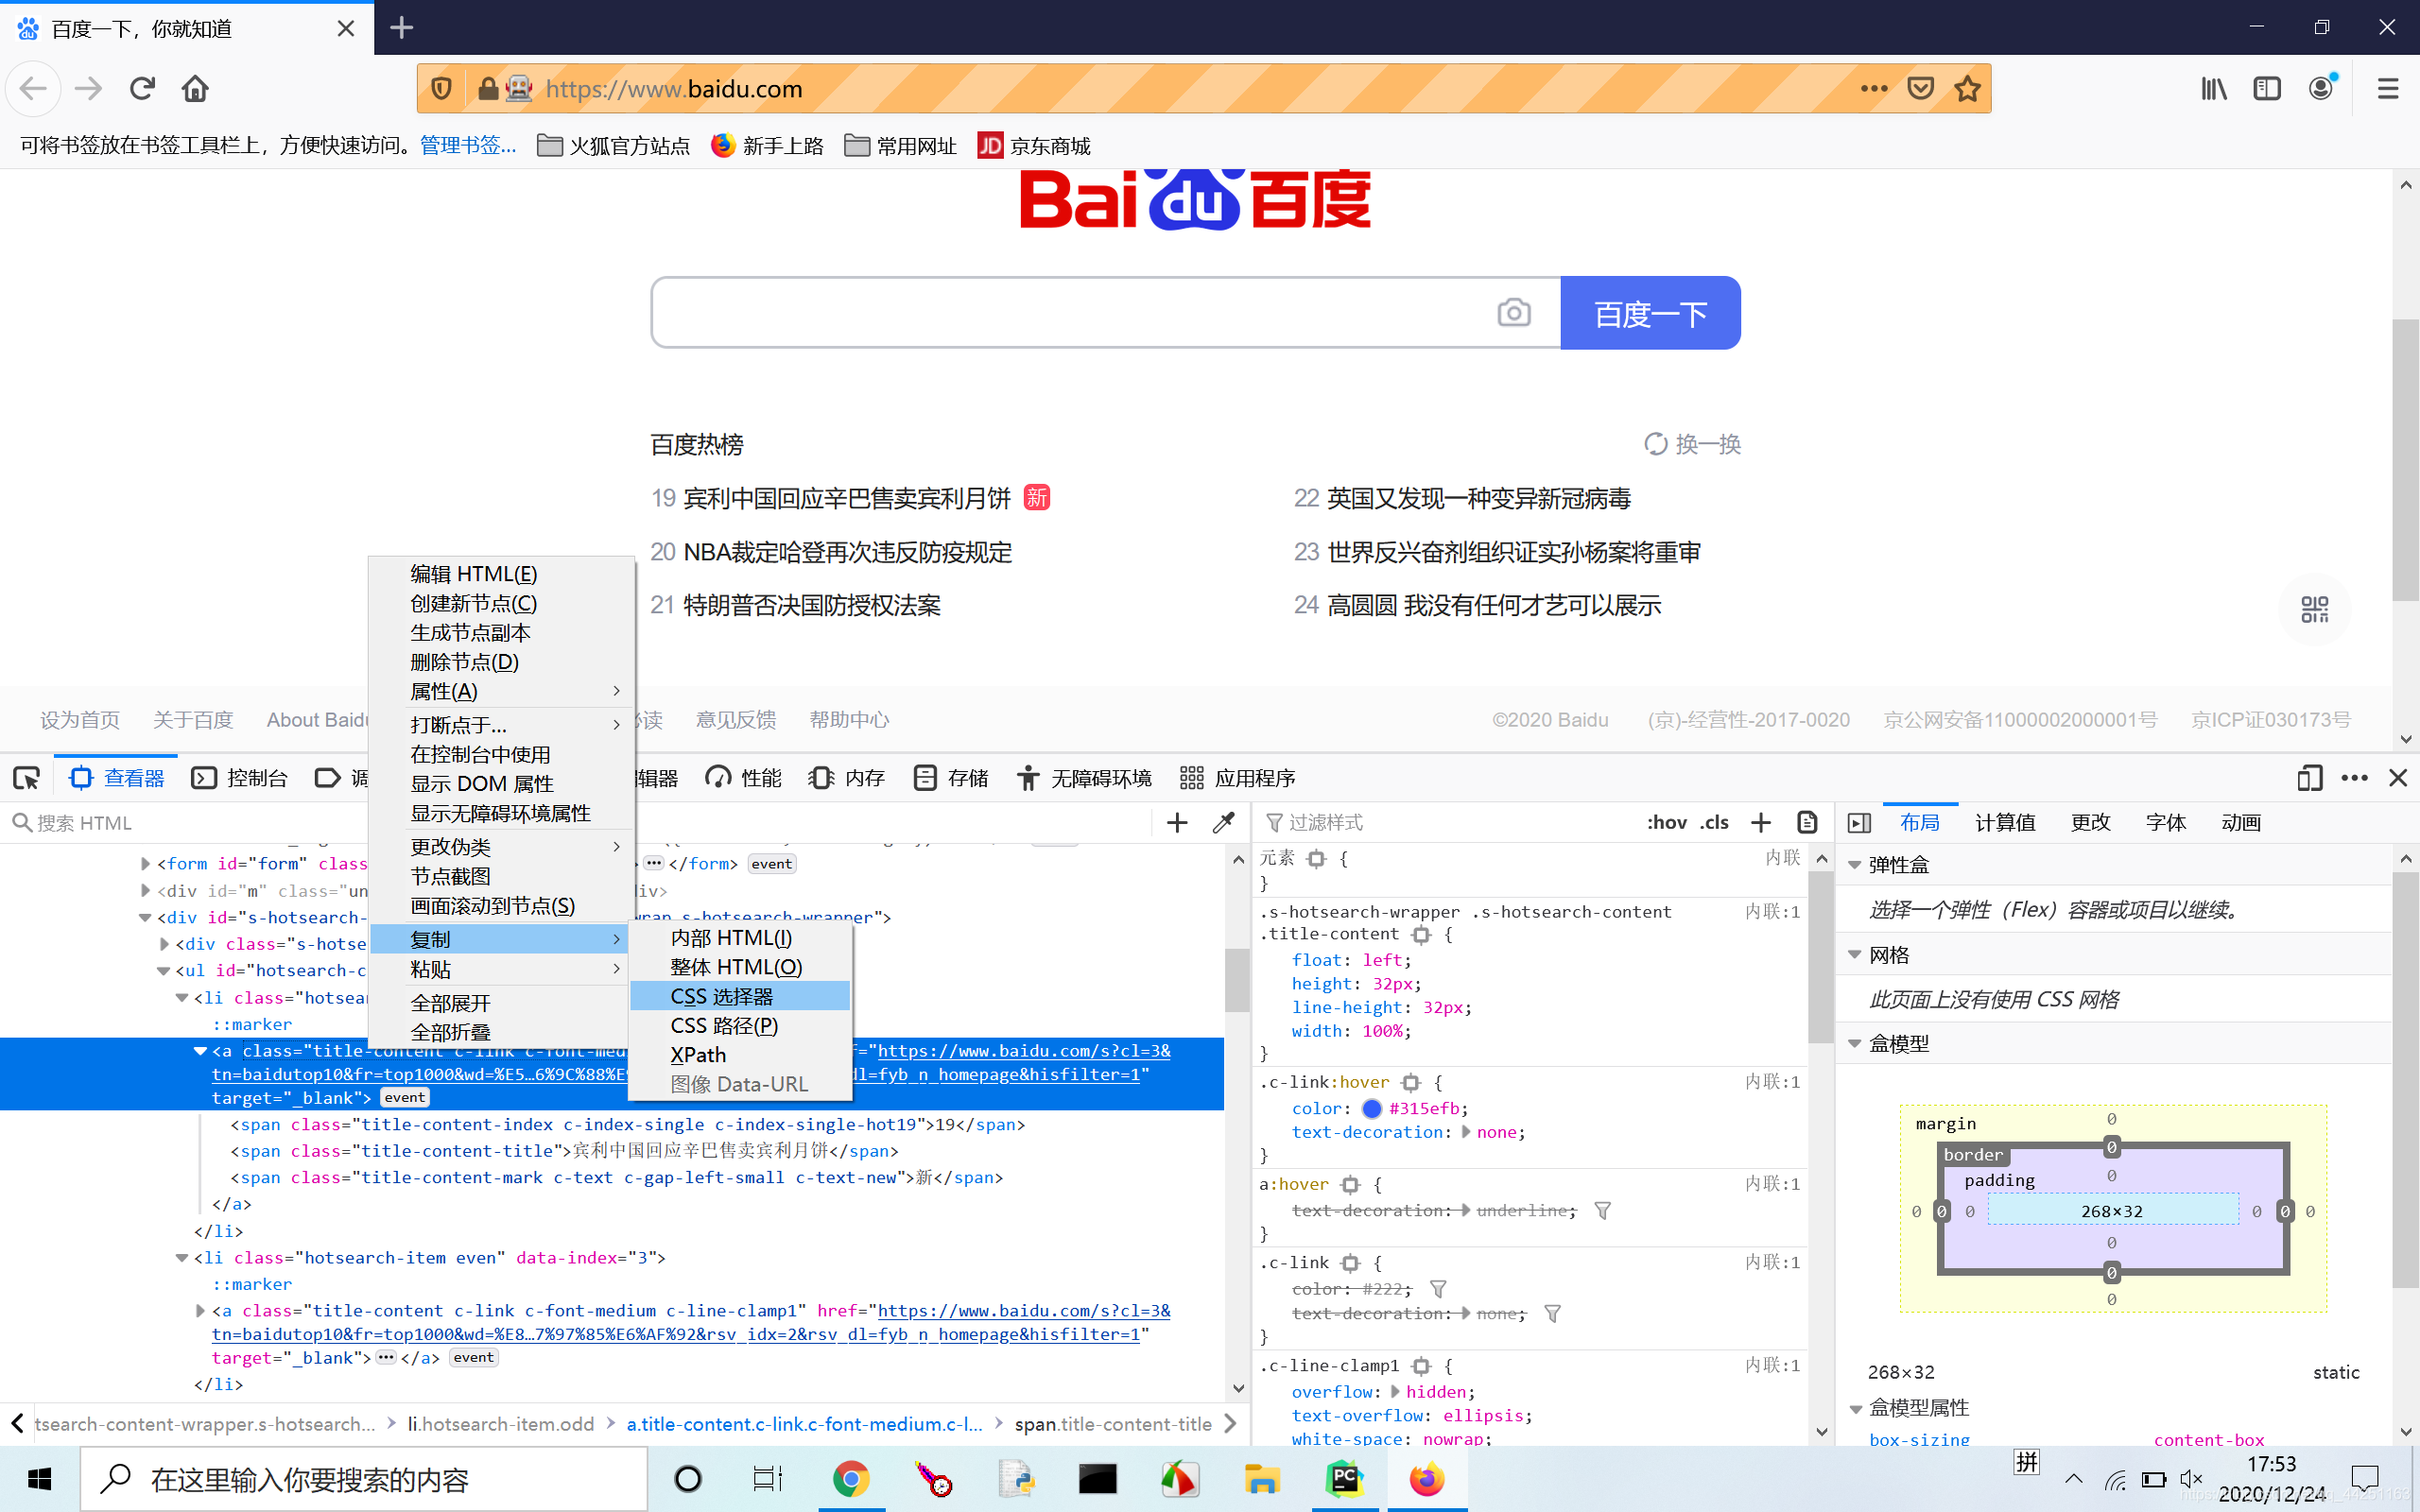
Task: Open hot search 英国又发现一种变异新冠病毒
Action: 1479,498
